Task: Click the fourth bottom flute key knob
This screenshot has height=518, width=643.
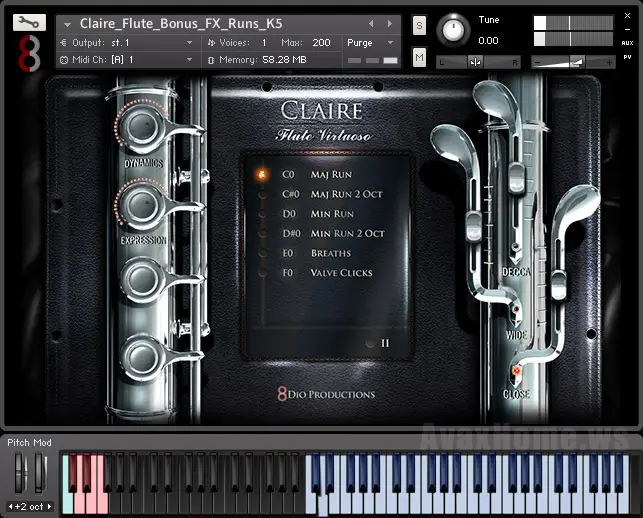Action: (141, 357)
